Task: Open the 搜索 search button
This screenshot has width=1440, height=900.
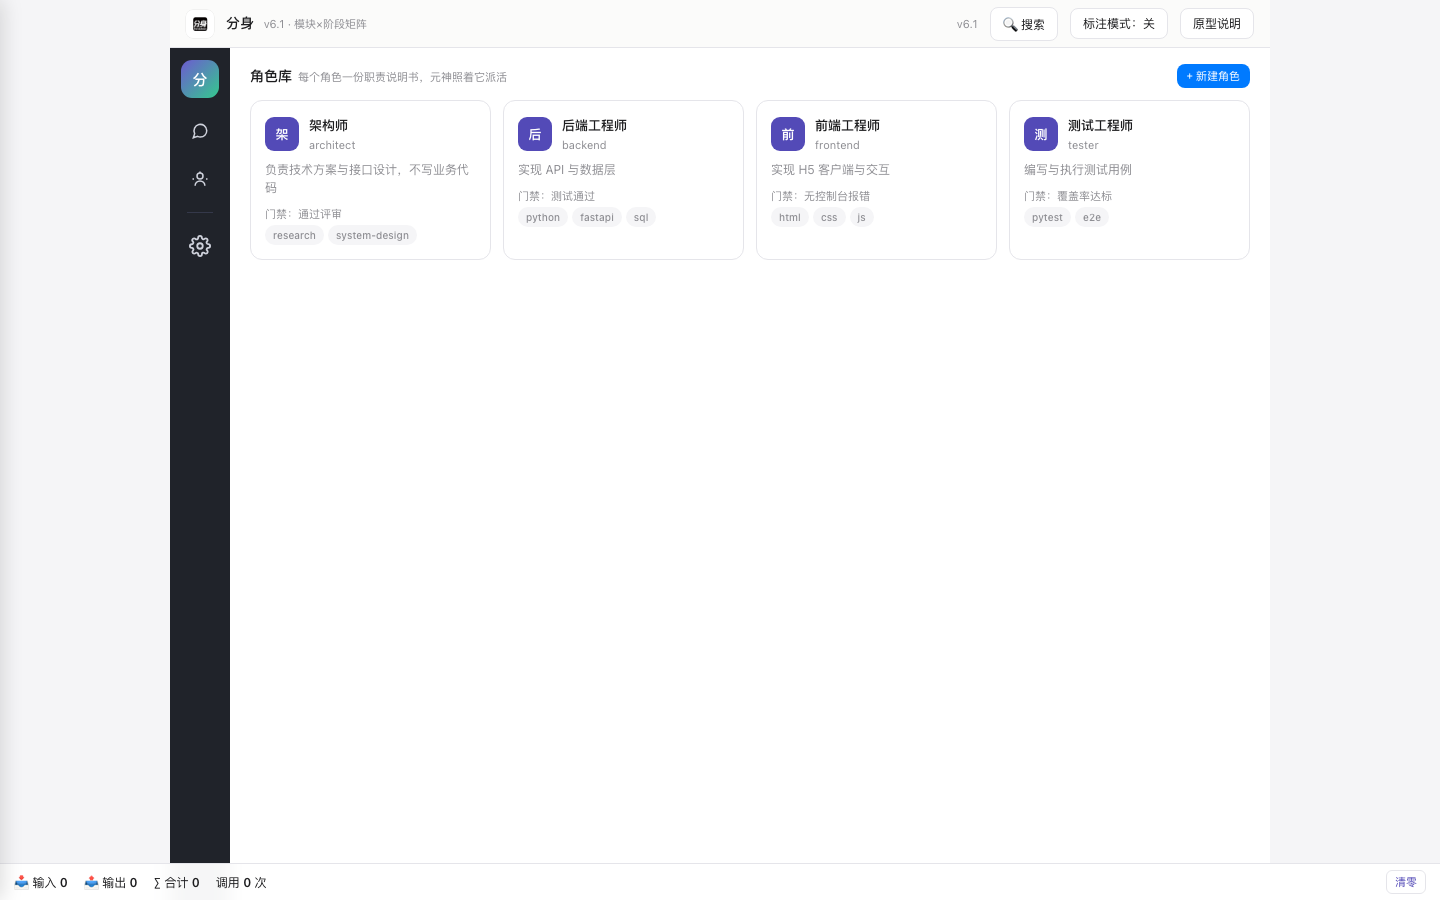Action: coord(1024,24)
